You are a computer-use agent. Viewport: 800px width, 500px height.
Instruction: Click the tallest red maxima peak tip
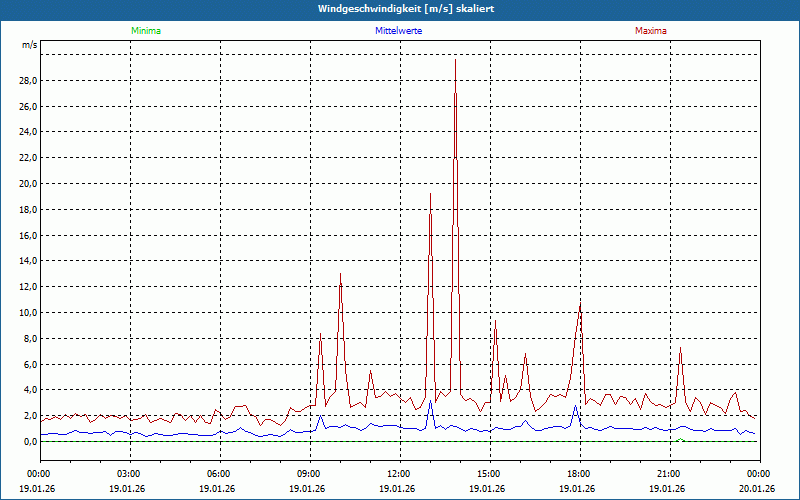pos(455,60)
